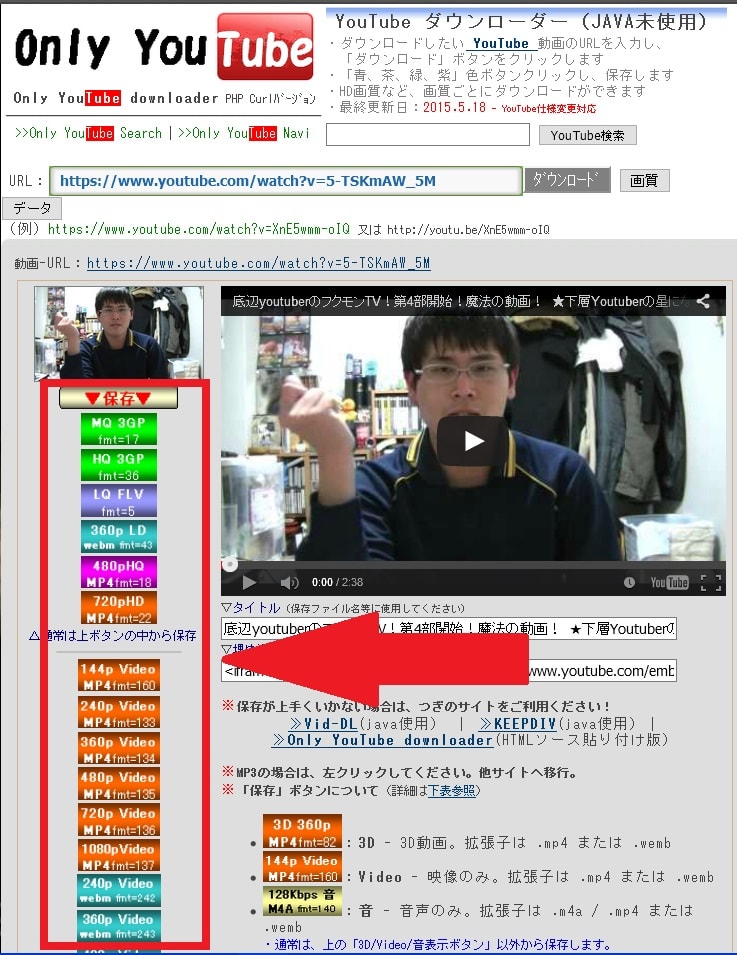737x955 pixels.
Task: Click into the YouTube search text box
Action: (x=428, y=135)
